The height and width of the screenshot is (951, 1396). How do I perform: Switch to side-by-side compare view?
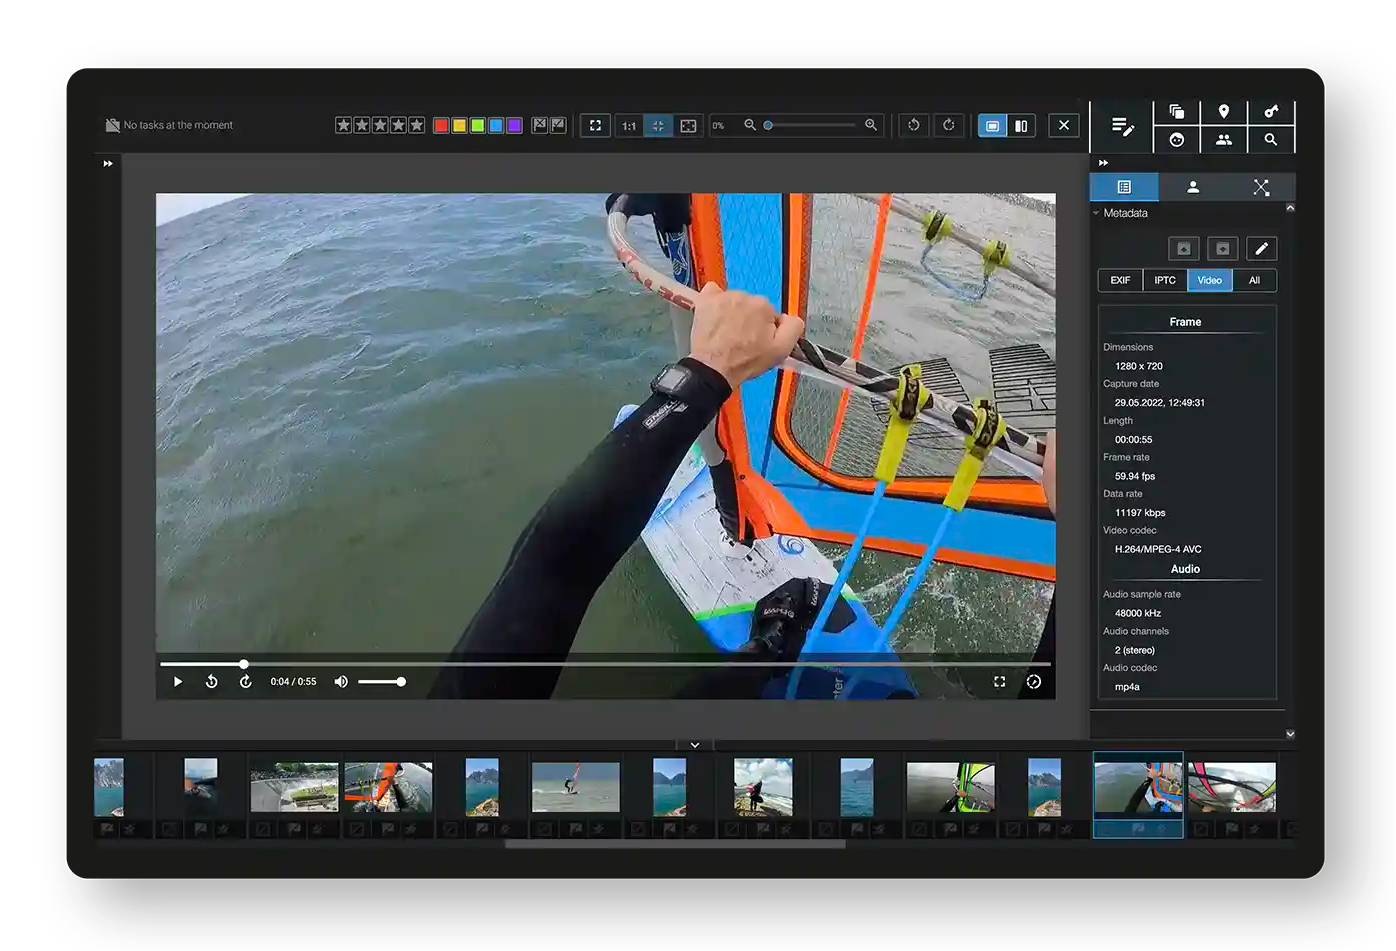coord(1021,126)
